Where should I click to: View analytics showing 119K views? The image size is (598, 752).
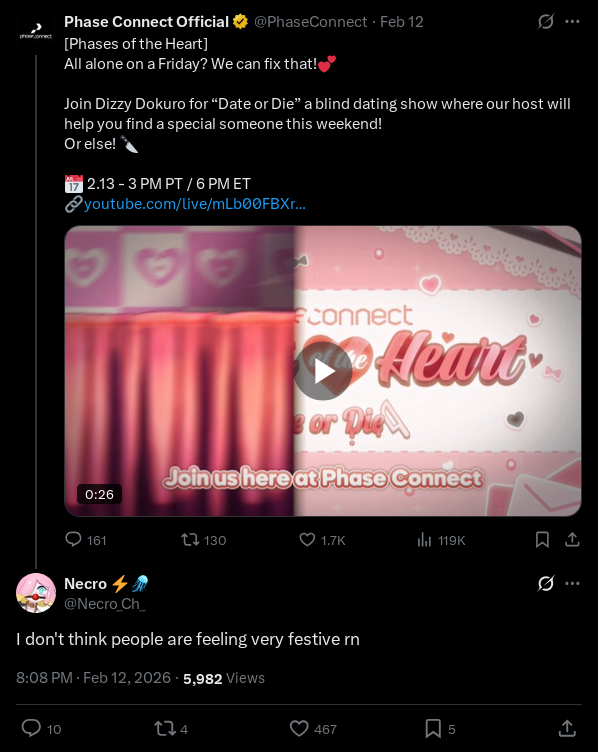coord(441,540)
